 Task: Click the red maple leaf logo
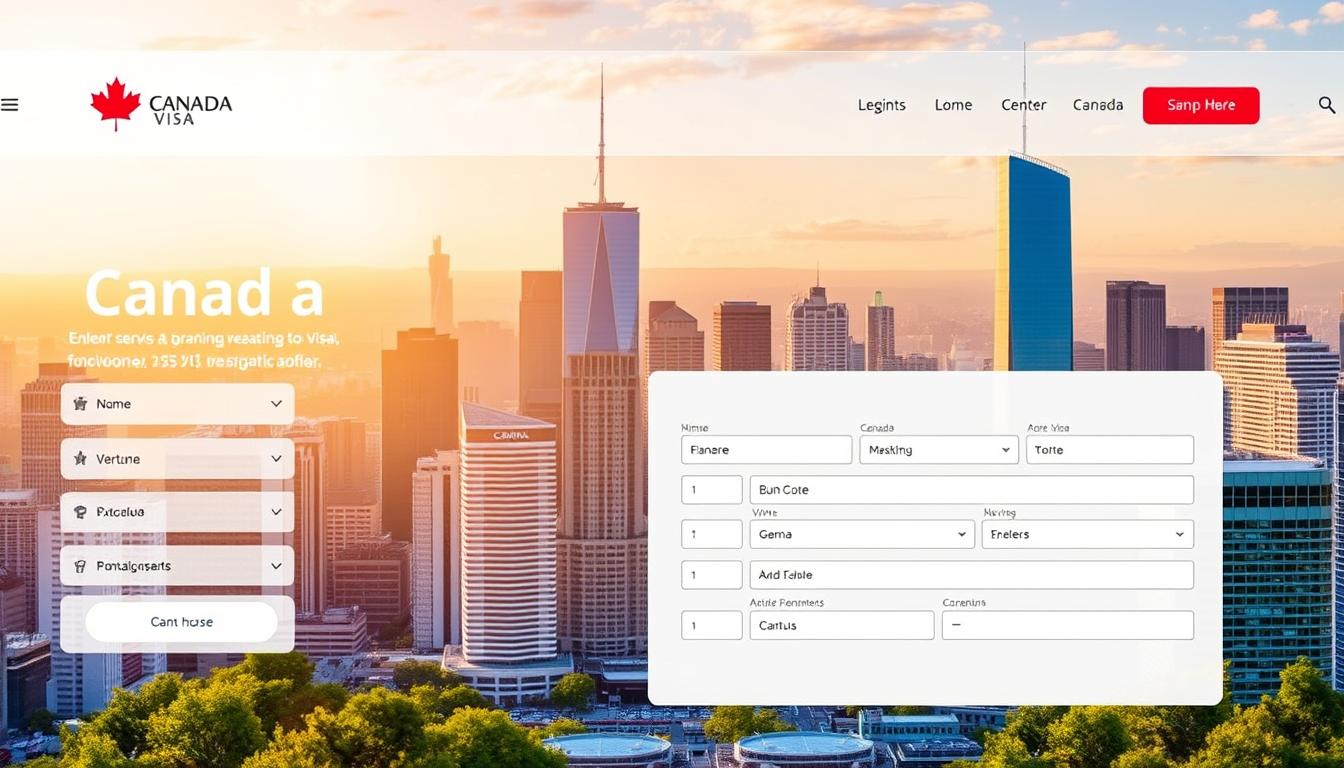[x=115, y=103]
